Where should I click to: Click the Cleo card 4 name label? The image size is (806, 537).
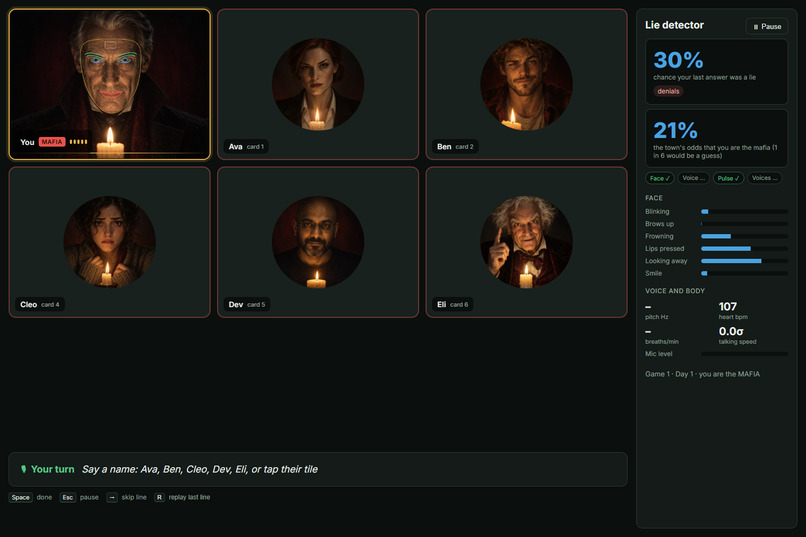tap(40, 305)
